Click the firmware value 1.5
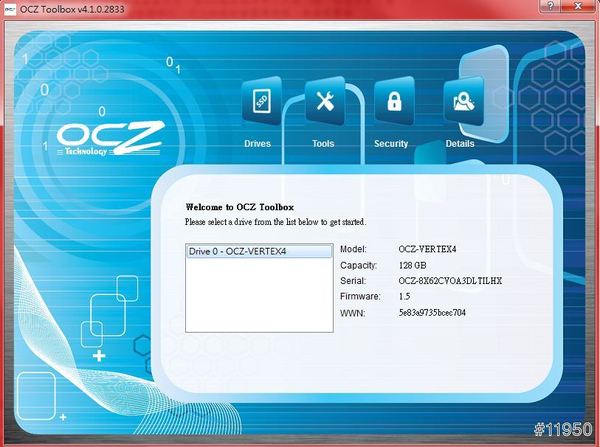Screen dimensions: 600x447 pyautogui.click(x=404, y=296)
